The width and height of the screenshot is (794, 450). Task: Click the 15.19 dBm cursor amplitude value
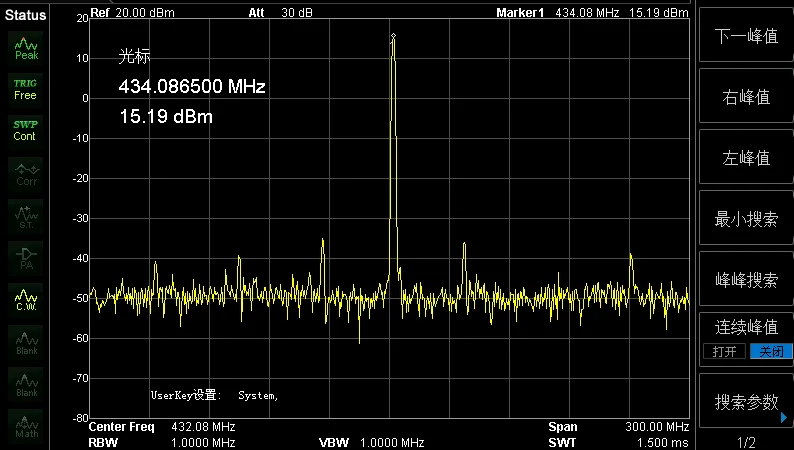point(166,117)
